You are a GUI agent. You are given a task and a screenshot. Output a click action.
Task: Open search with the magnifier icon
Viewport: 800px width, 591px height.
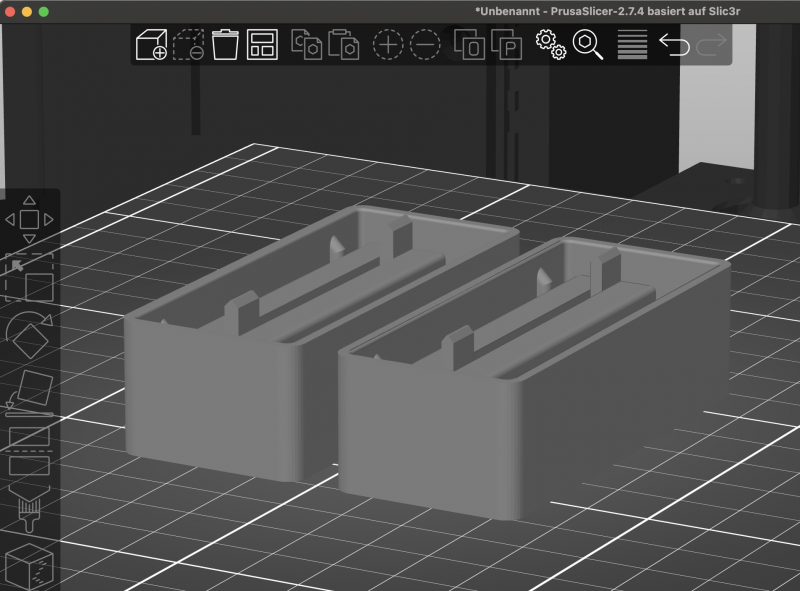587,45
